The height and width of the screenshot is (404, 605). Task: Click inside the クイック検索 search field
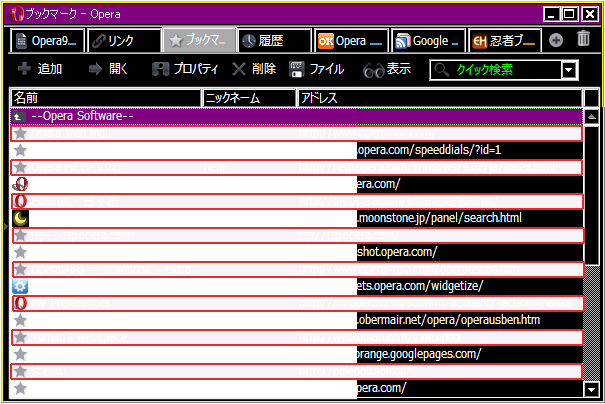pos(497,70)
